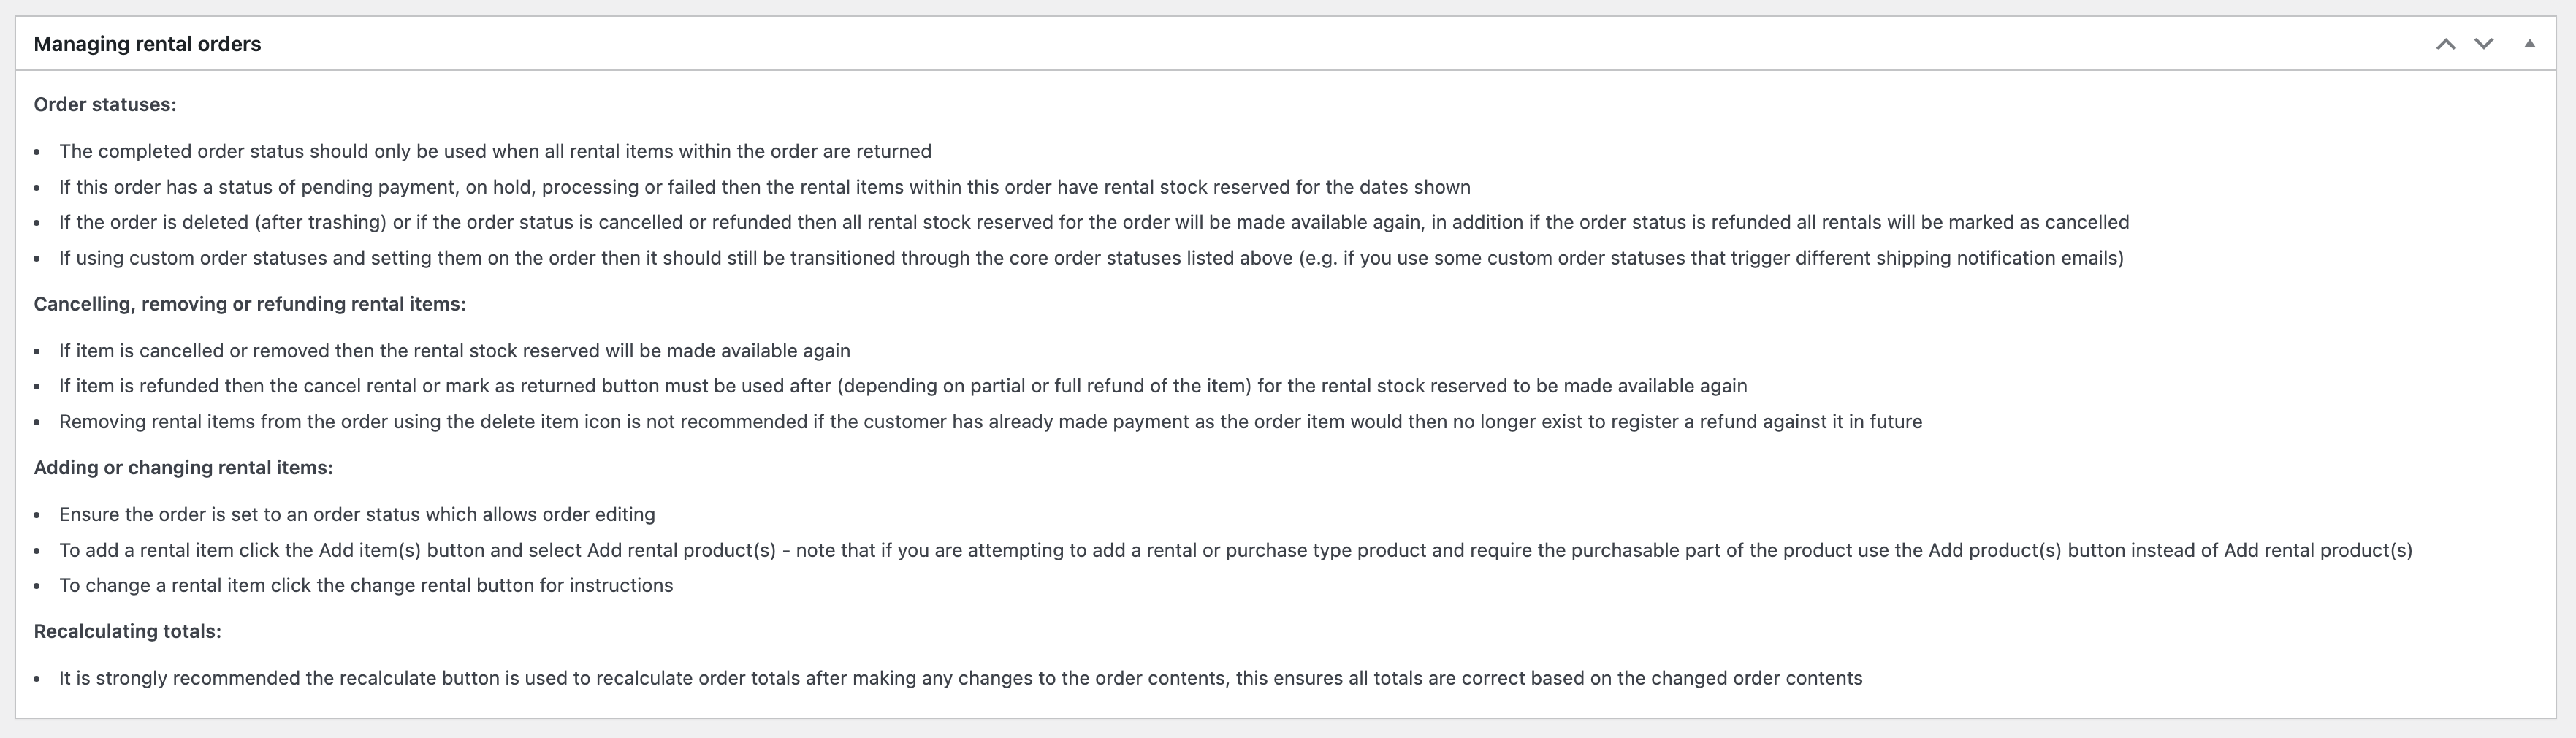Click the item is refunded bullet text

(x=902, y=386)
